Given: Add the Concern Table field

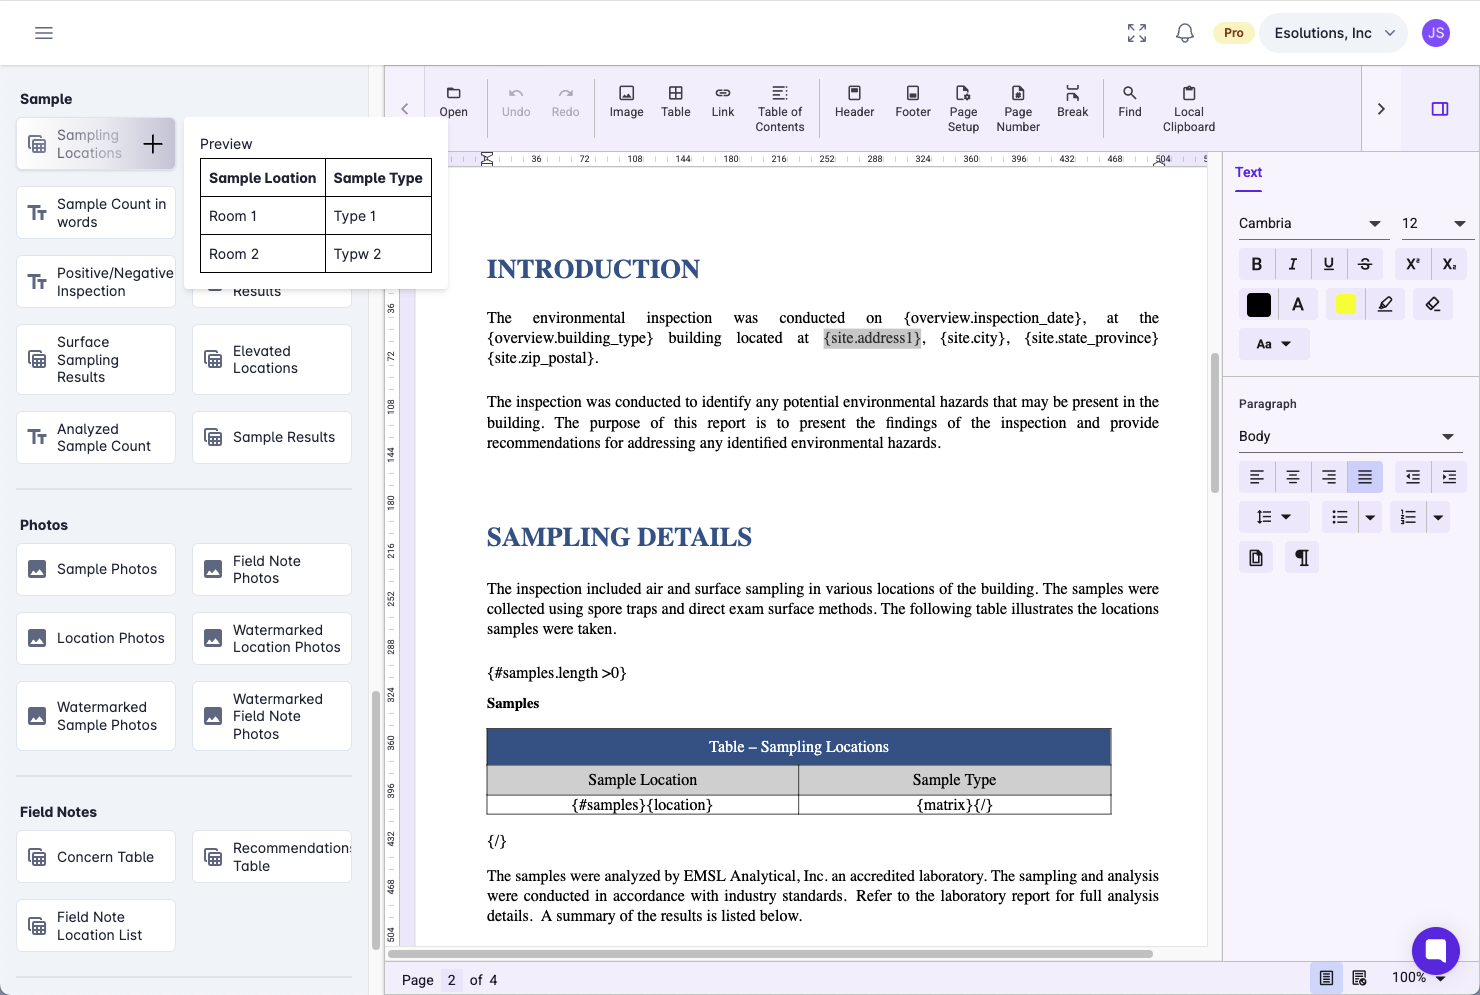Looking at the screenshot, I should tap(96, 857).
